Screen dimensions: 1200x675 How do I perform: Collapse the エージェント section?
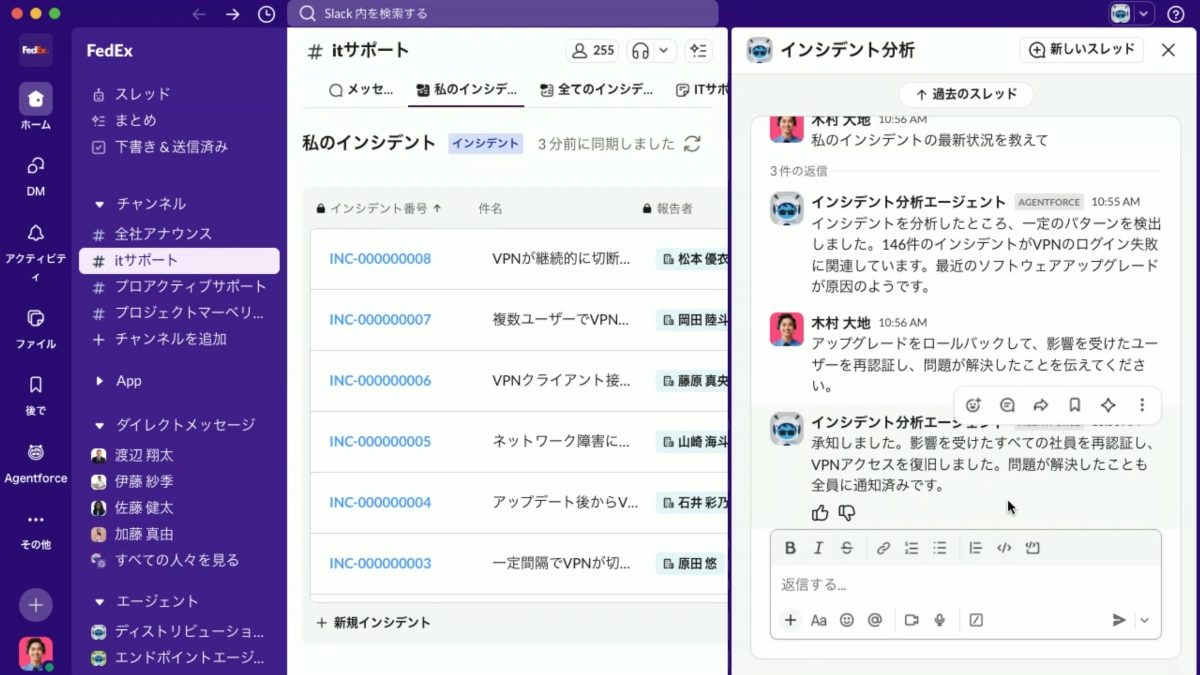(99, 602)
